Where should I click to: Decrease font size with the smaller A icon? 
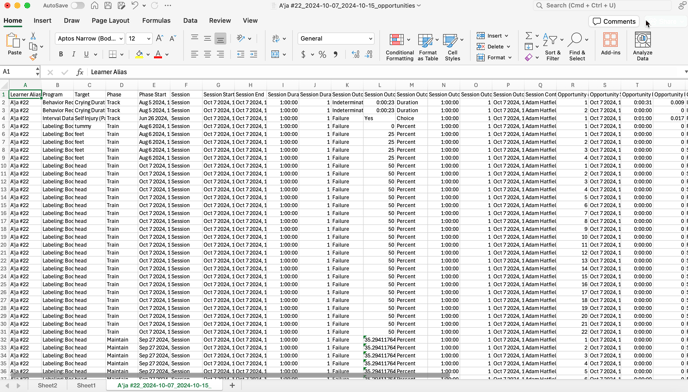click(173, 39)
